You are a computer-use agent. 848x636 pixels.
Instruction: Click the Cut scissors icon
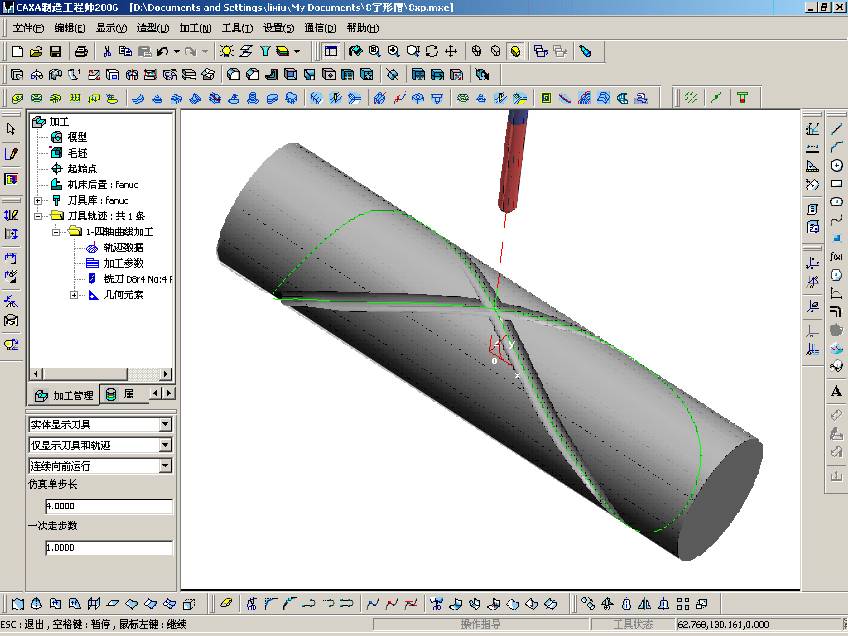coord(107,51)
